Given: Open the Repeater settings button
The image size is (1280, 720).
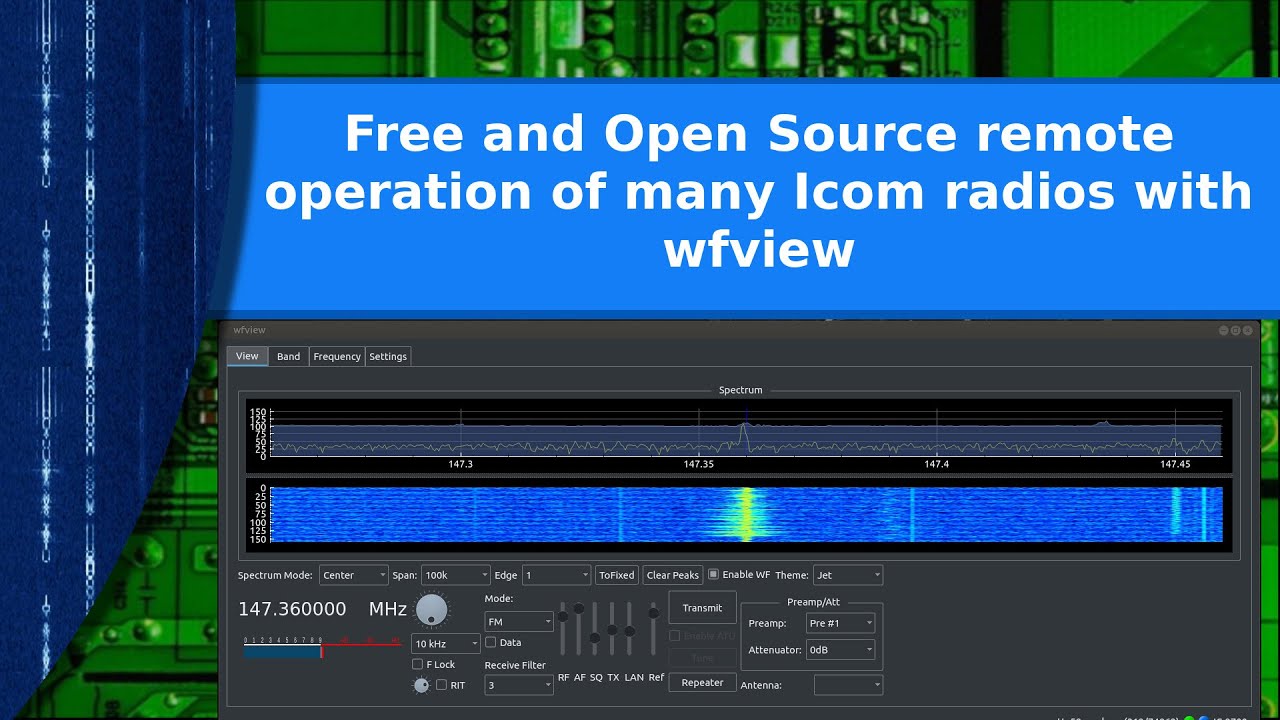Looking at the screenshot, I should 702,683.
